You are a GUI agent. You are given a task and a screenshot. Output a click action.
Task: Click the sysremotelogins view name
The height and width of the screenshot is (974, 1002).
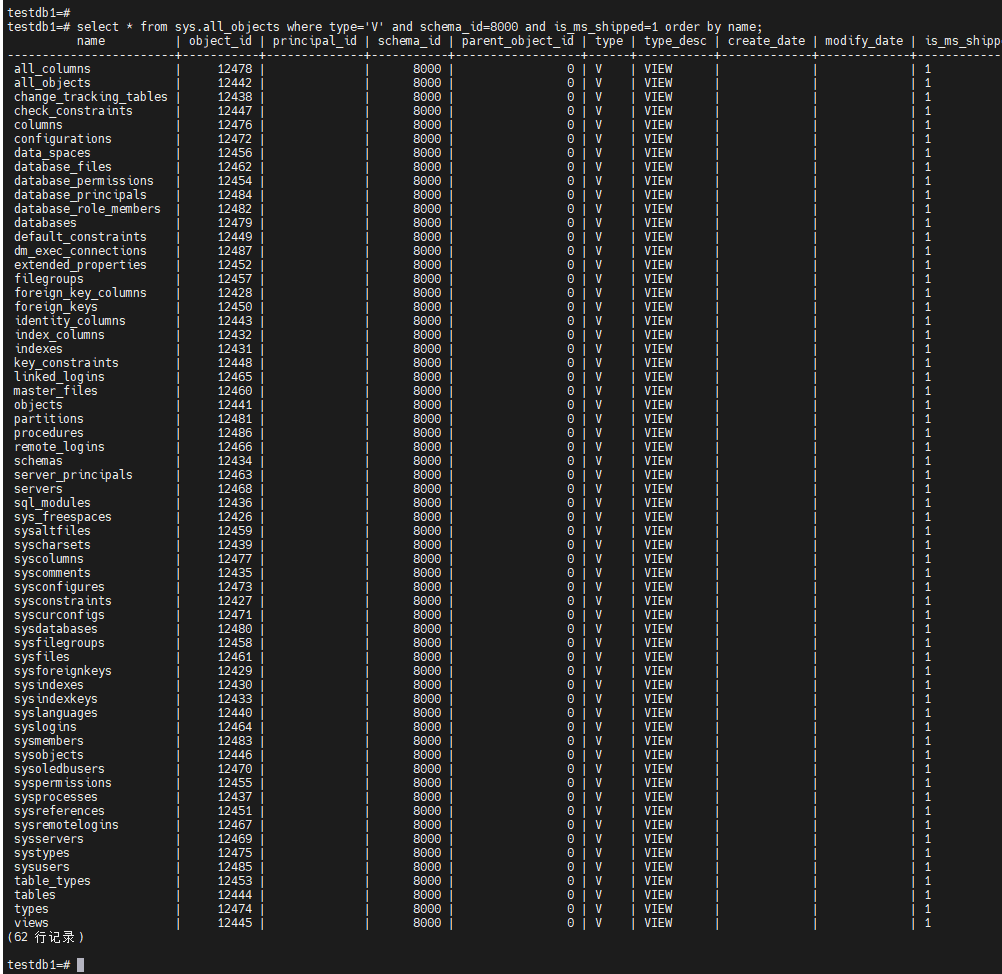pos(66,825)
